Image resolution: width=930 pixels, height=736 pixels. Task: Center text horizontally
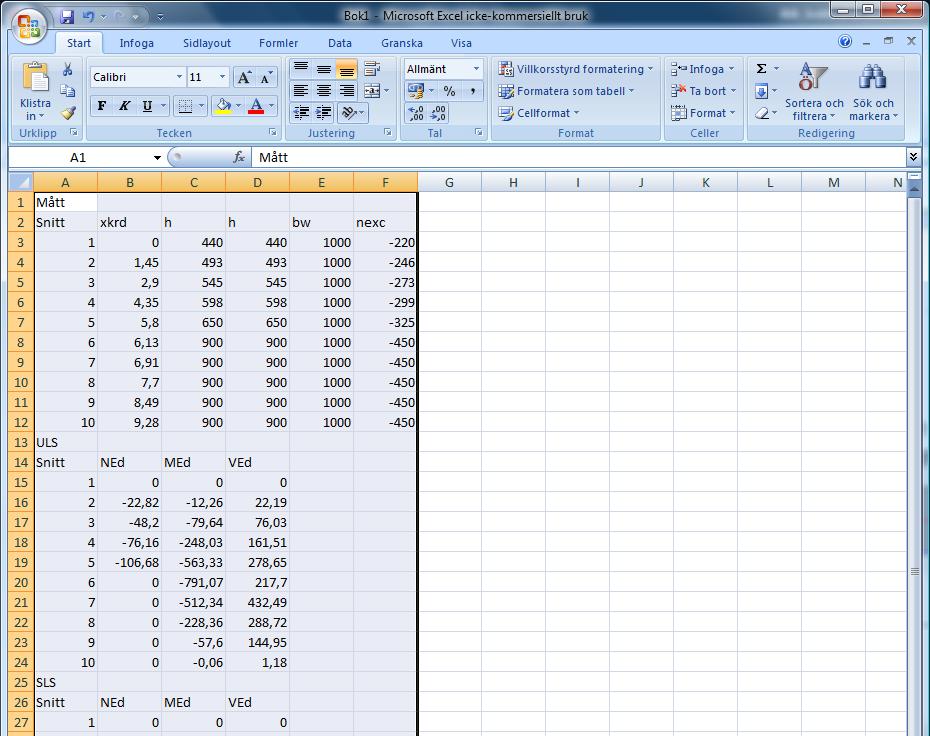(x=324, y=91)
